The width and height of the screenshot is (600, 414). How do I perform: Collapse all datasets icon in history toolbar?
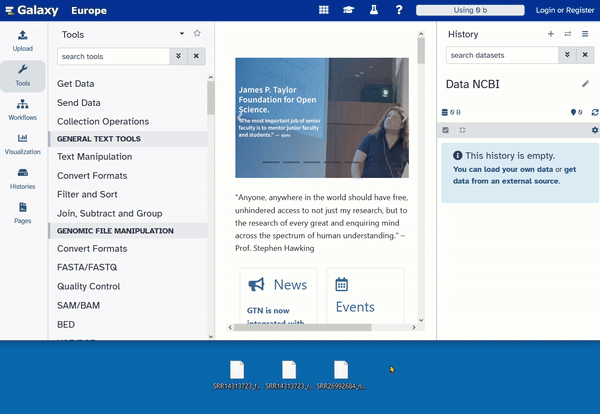[x=462, y=130]
